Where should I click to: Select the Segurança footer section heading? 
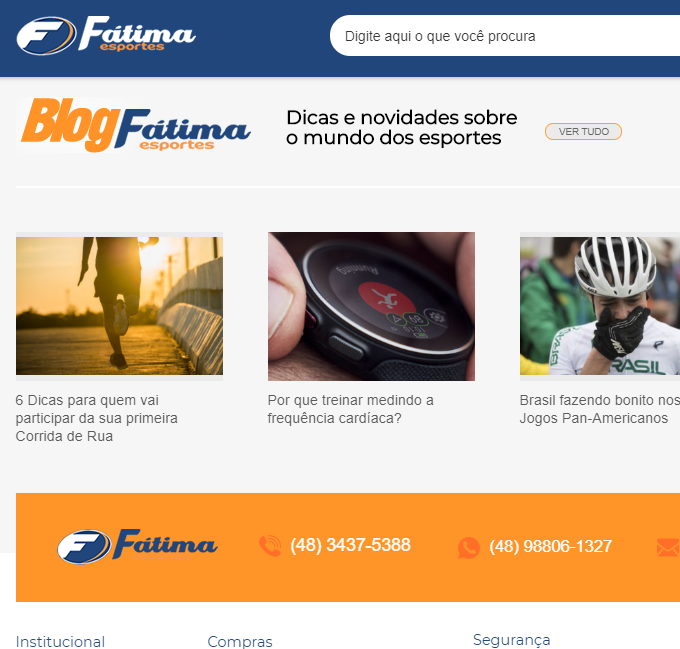(511, 640)
